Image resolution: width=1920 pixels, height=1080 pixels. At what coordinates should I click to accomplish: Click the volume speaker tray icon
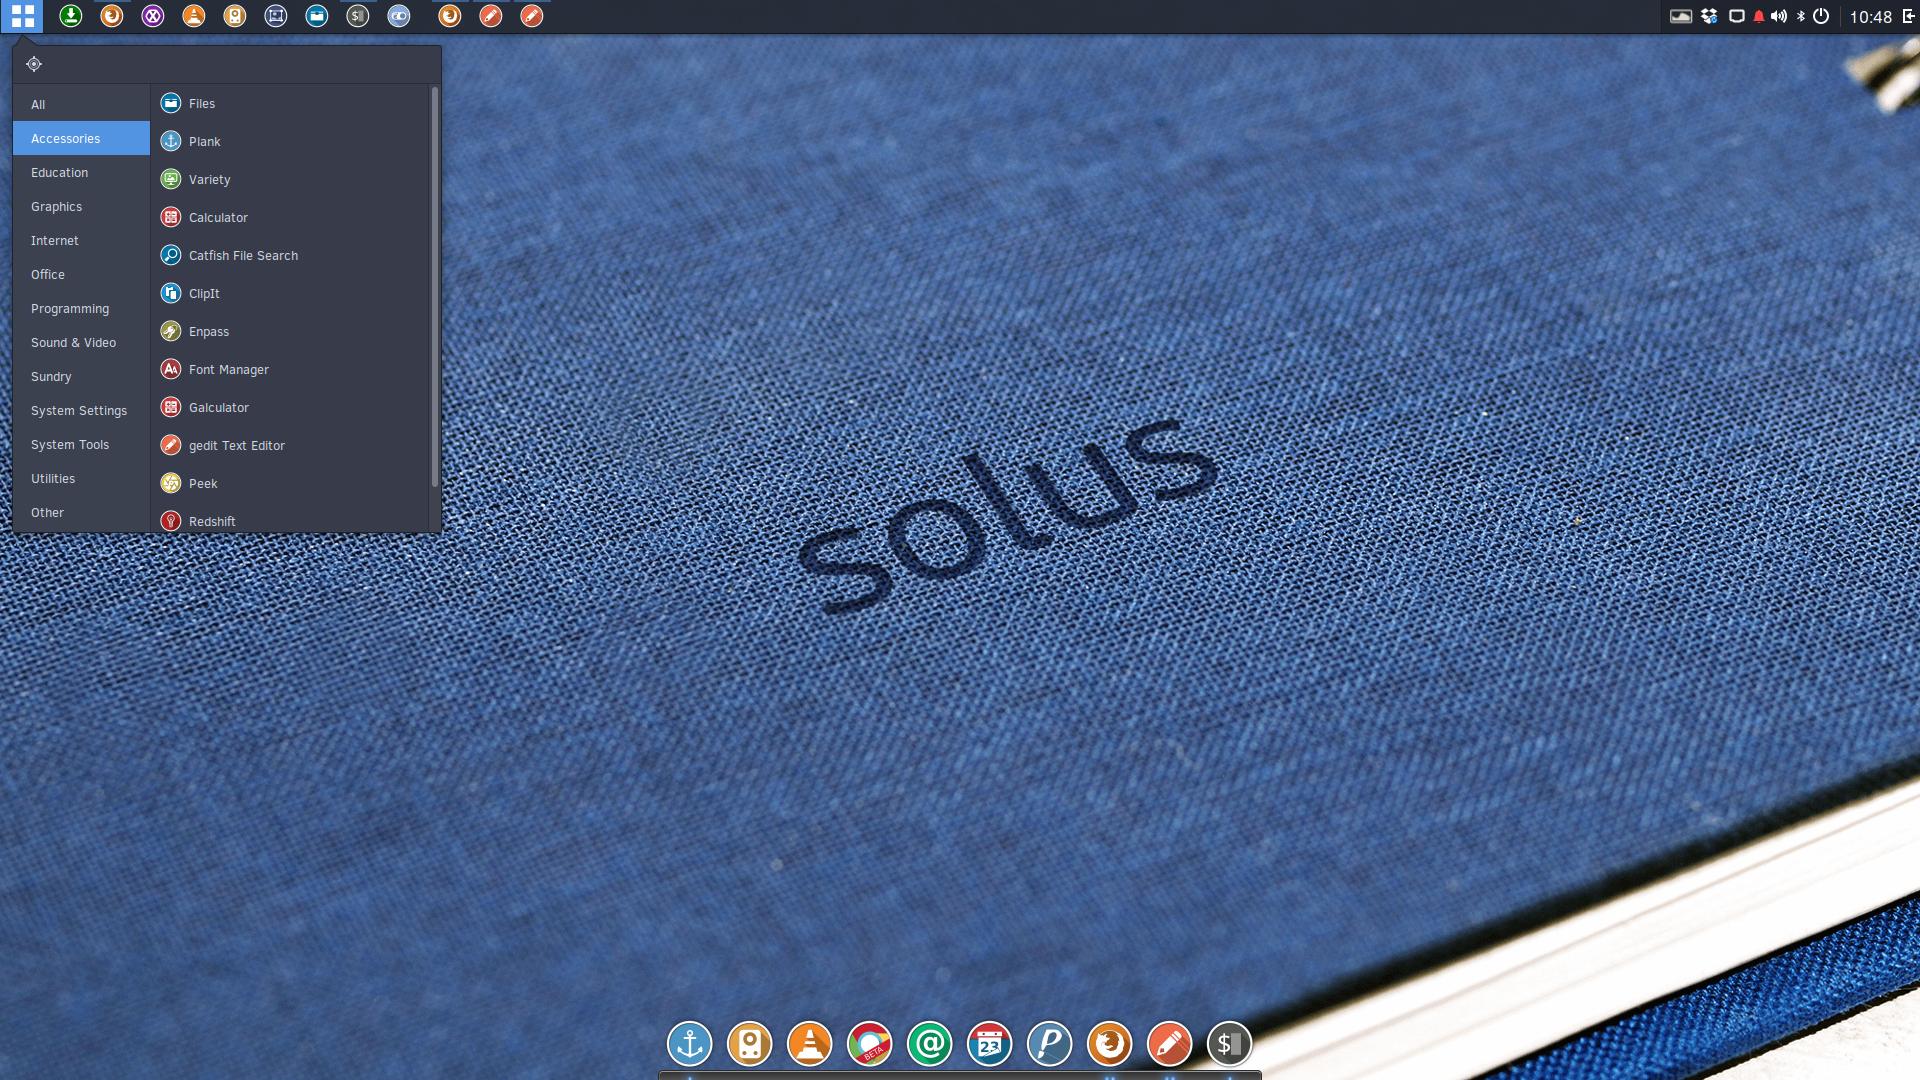pos(1778,16)
